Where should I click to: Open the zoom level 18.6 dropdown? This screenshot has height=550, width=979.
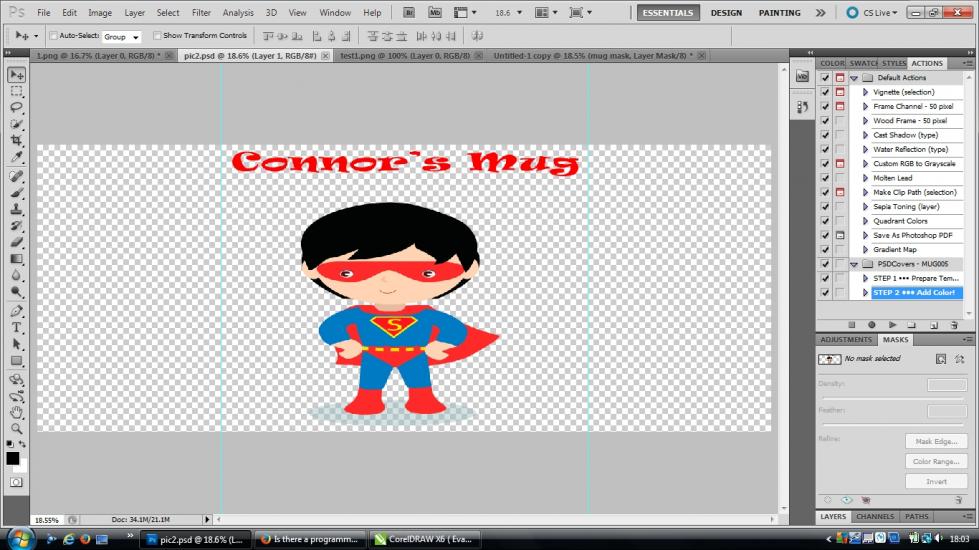(x=519, y=12)
